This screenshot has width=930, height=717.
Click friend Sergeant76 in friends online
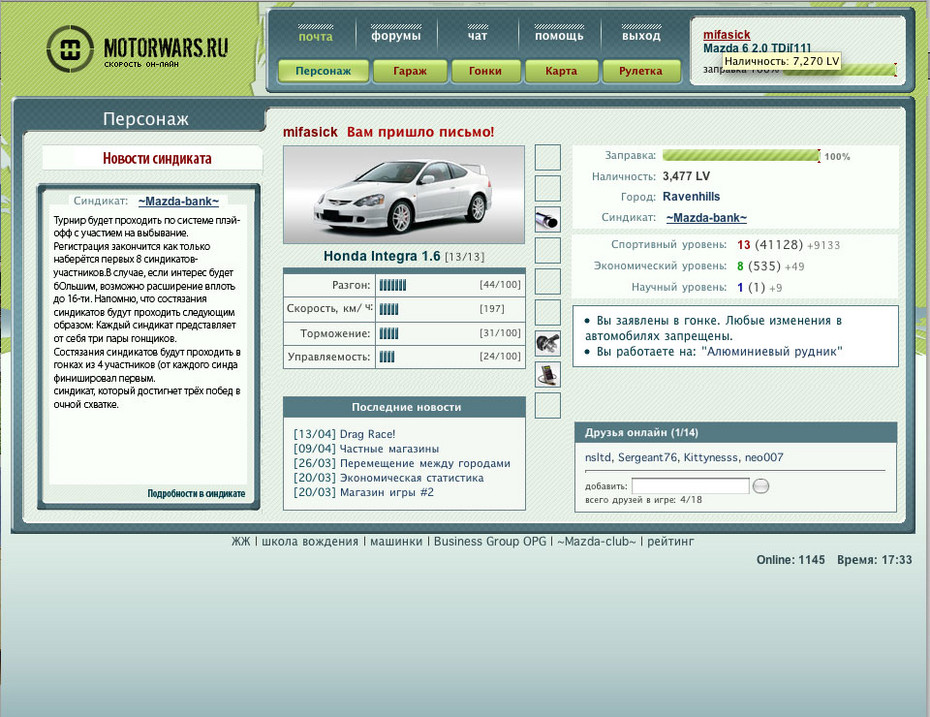648,457
